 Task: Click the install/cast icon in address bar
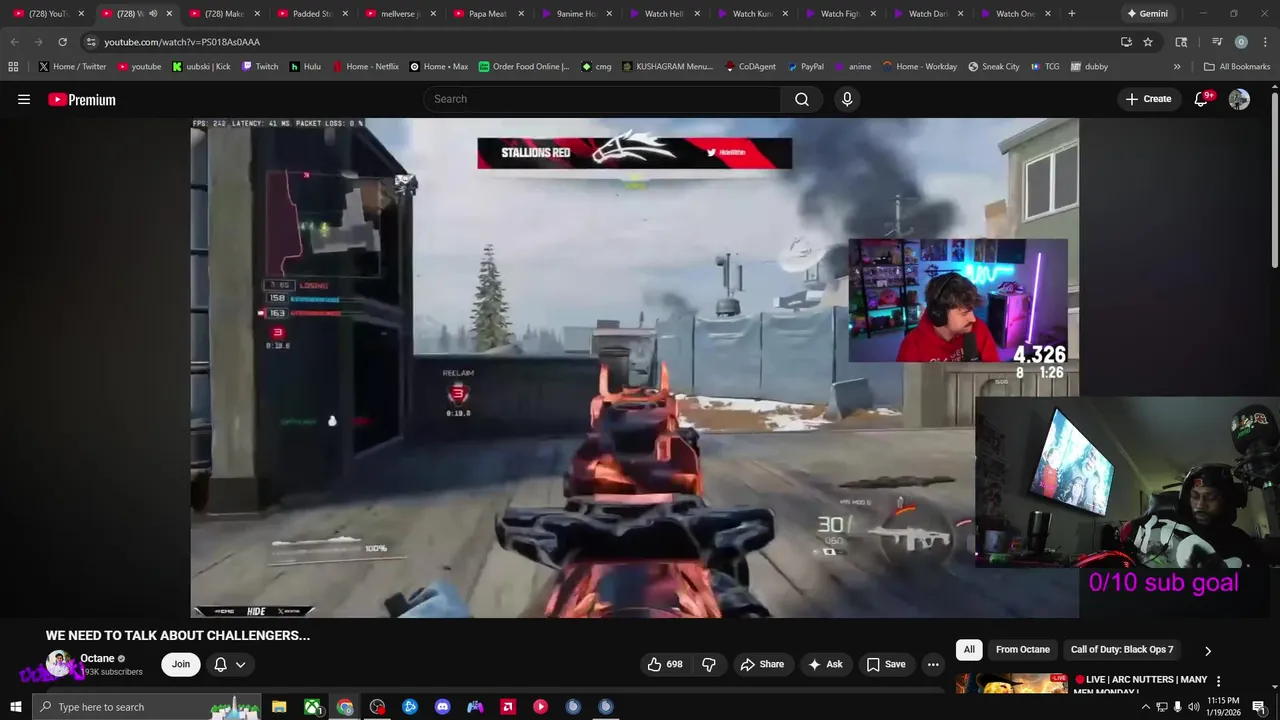(x=1126, y=42)
